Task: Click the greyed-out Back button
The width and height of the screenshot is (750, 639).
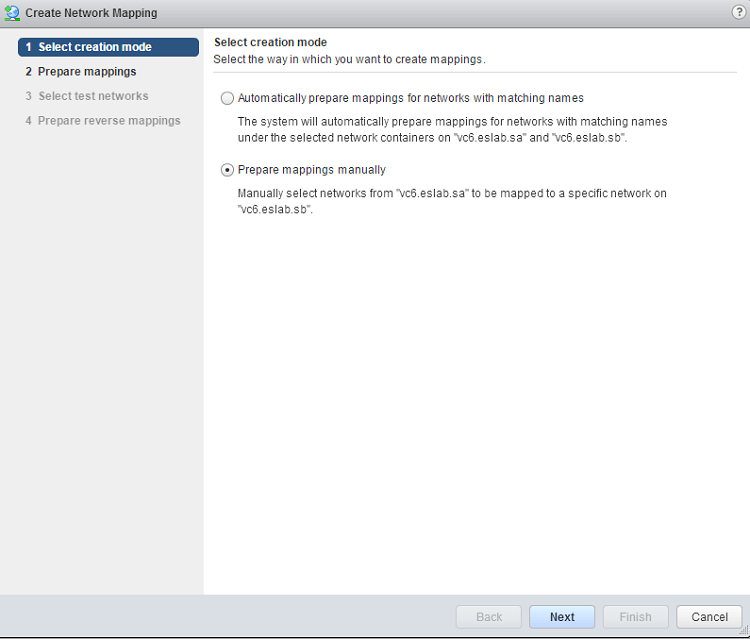Action: tap(489, 617)
